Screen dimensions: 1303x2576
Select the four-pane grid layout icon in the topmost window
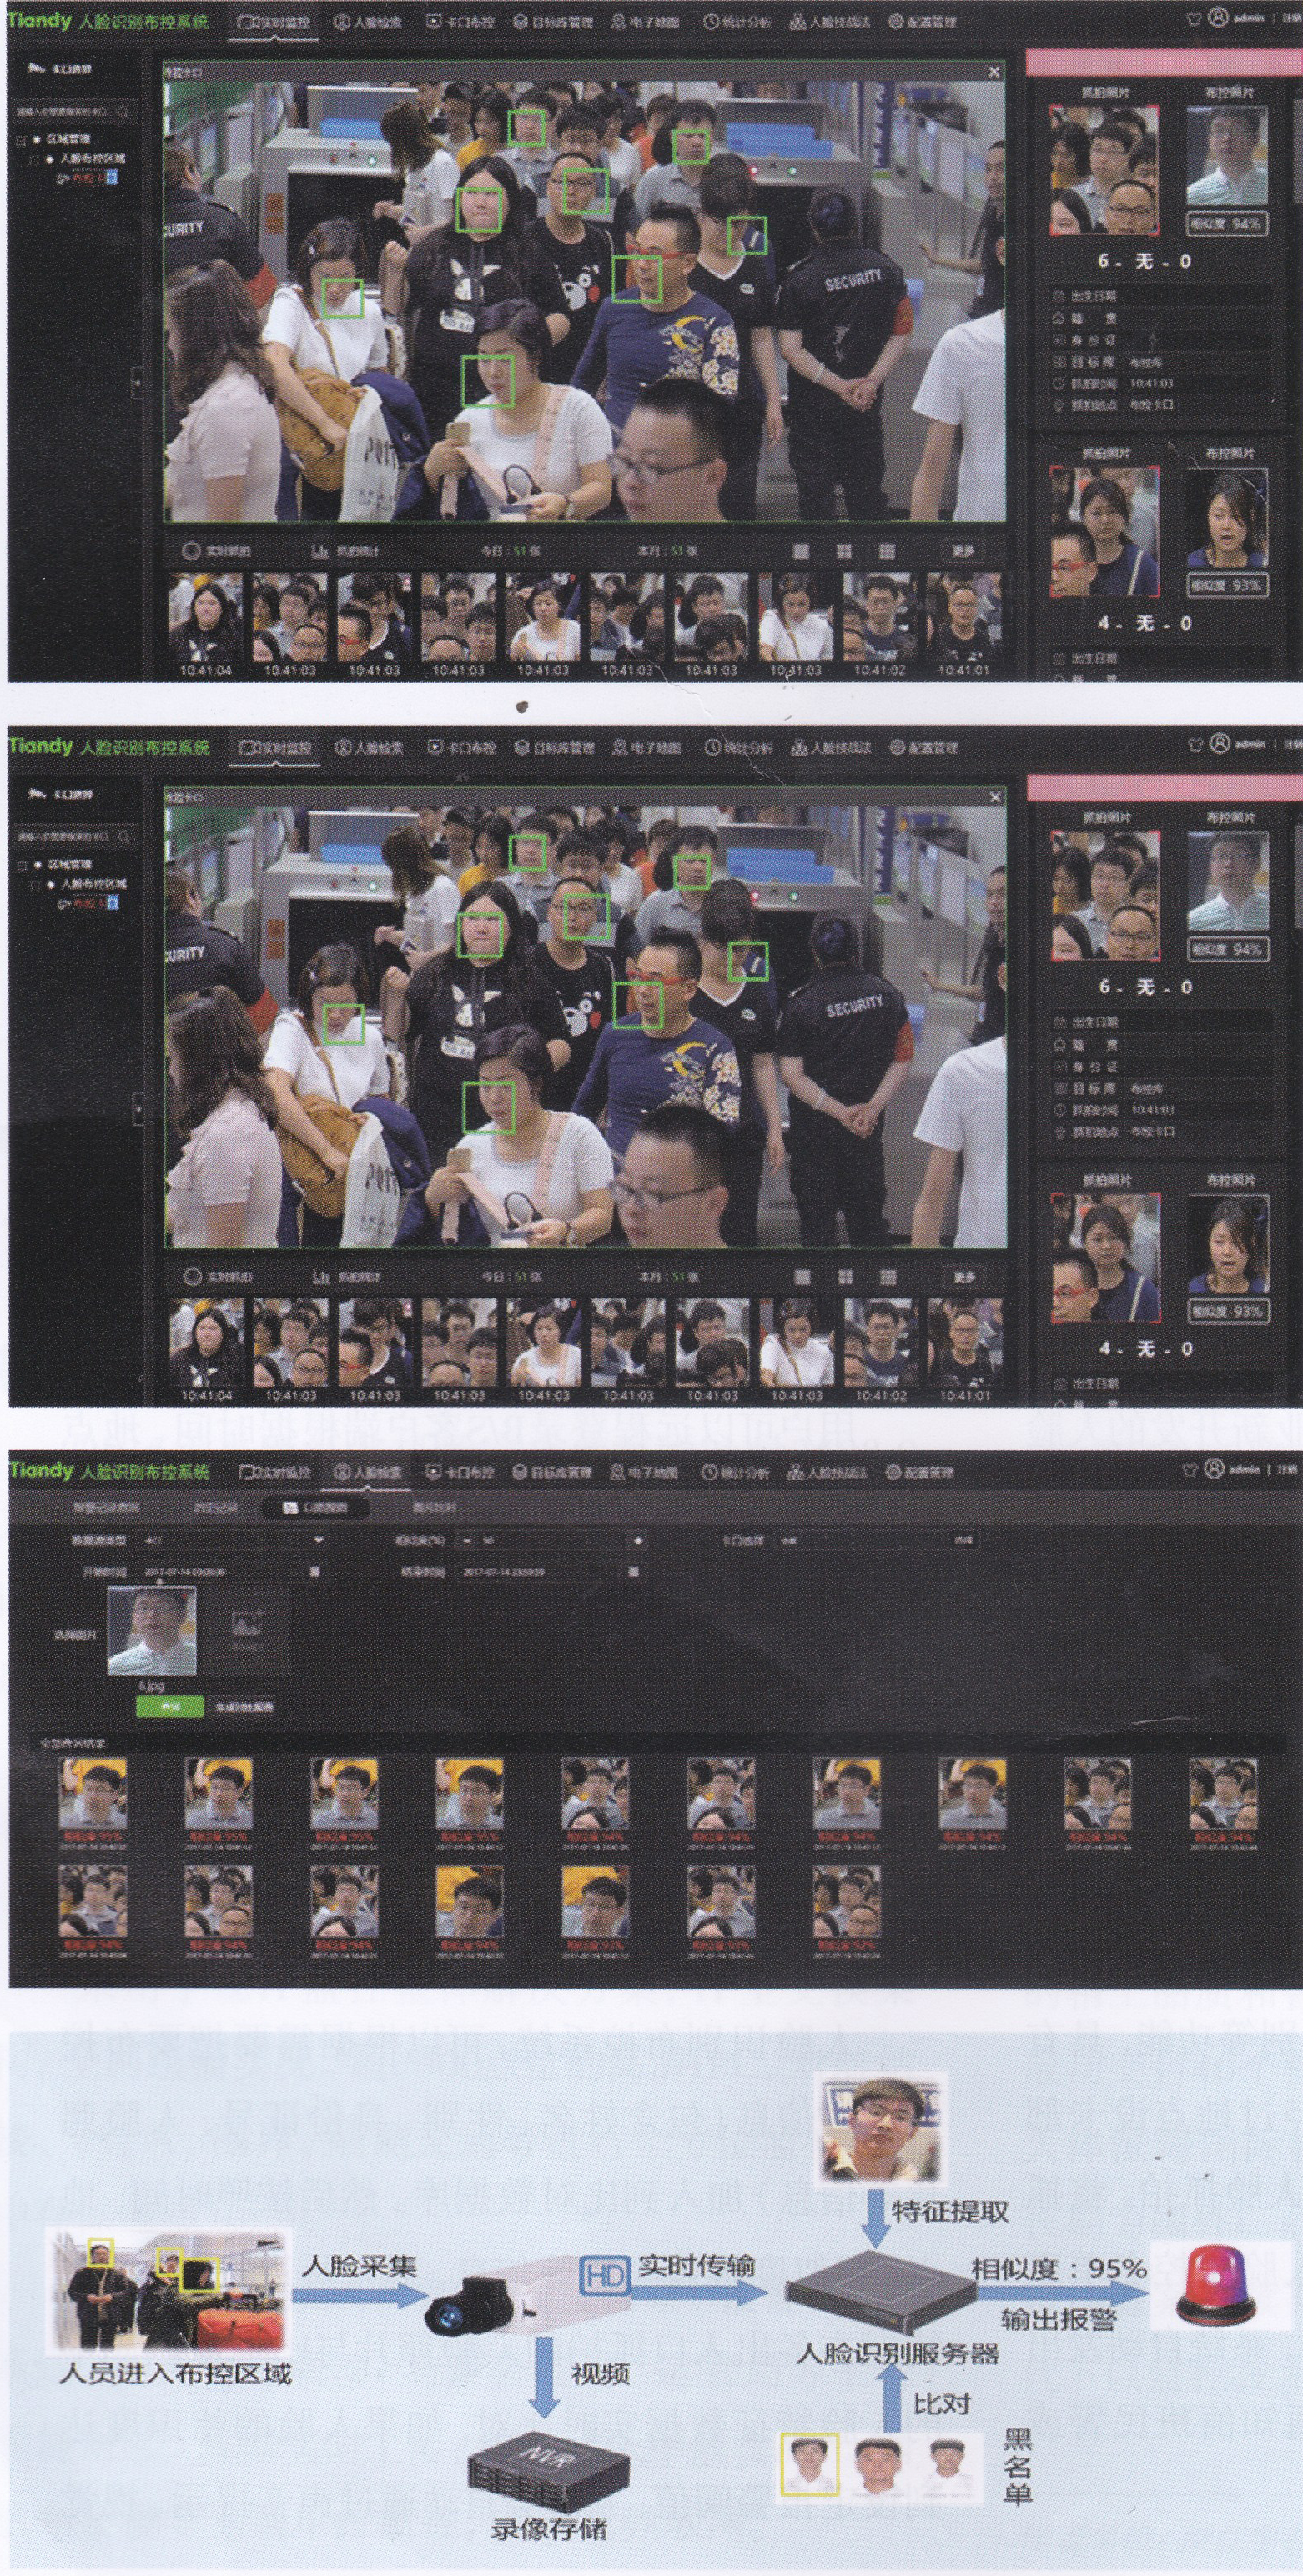[844, 552]
